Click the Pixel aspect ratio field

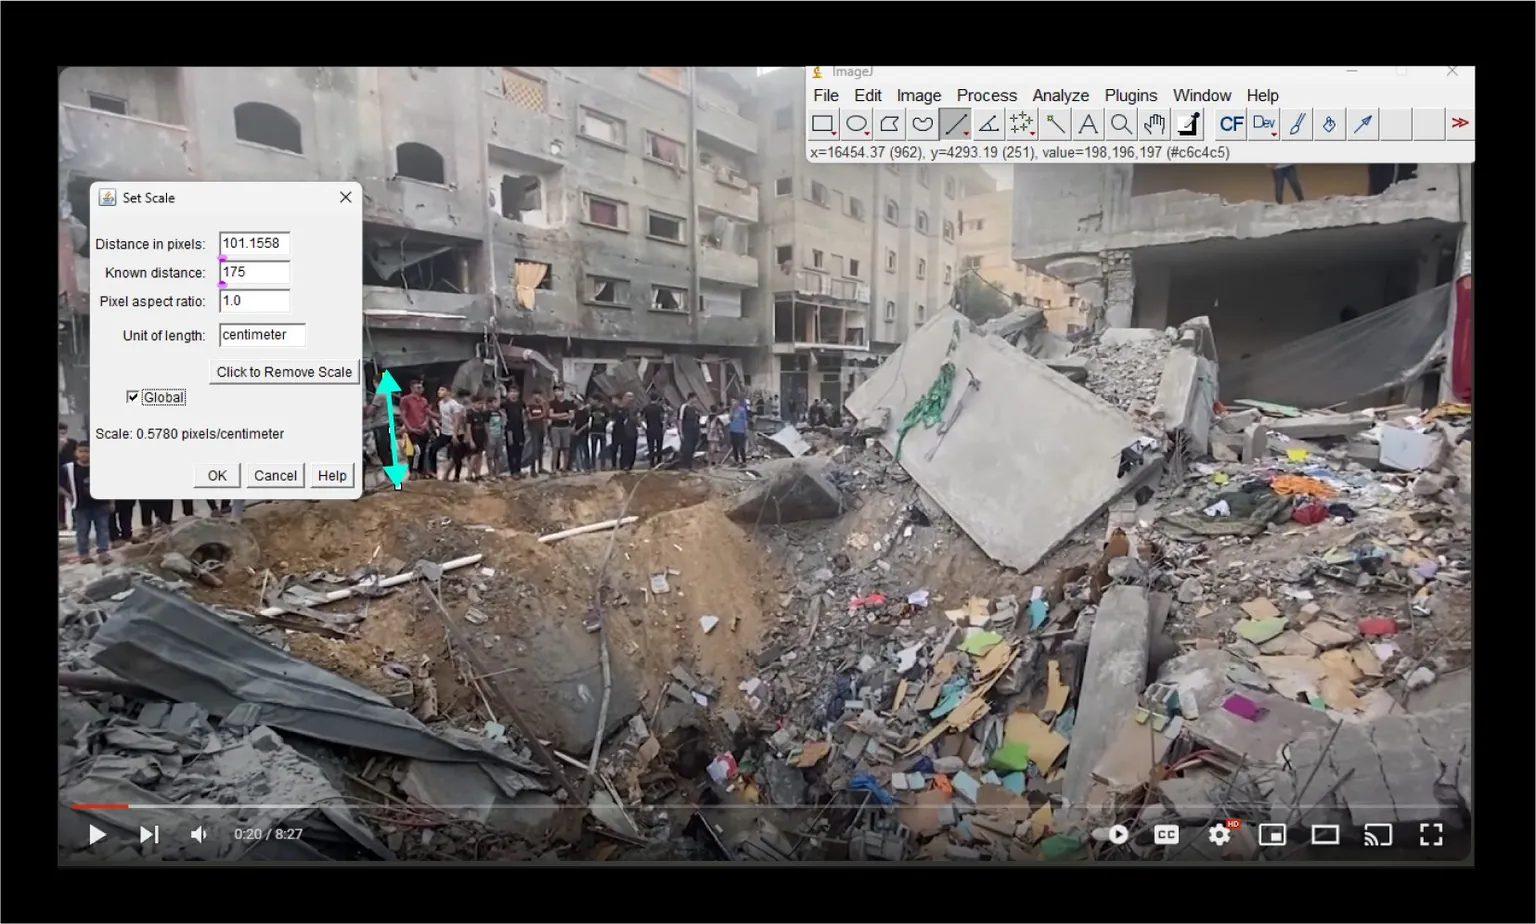pos(254,300)
